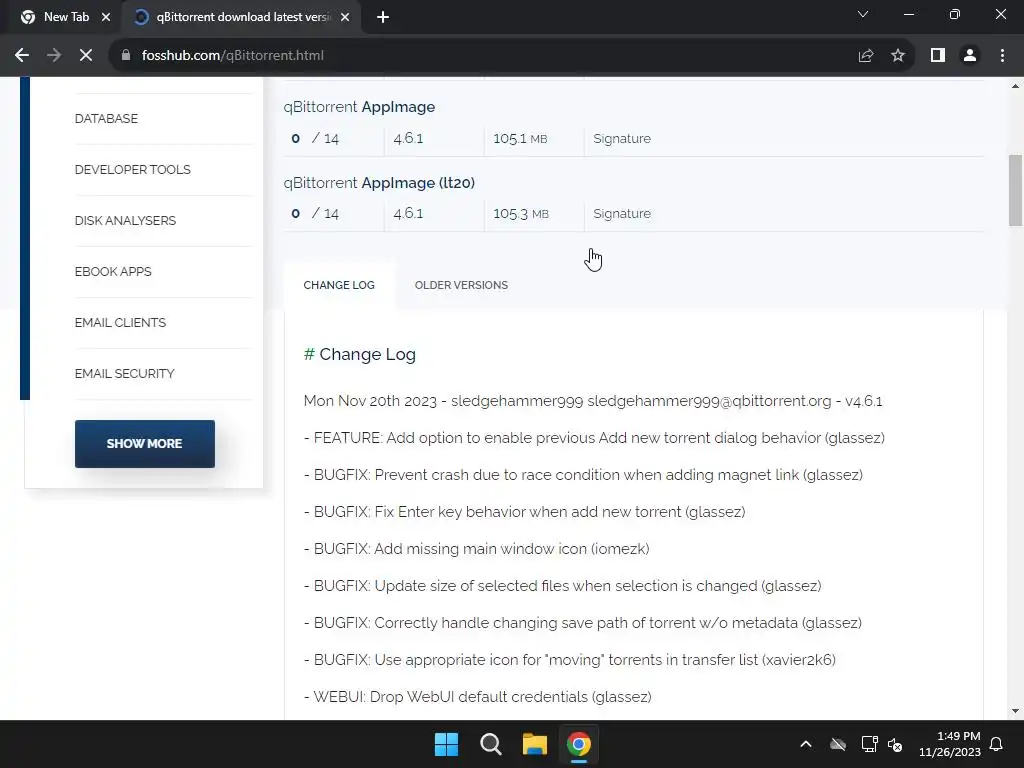
Task: Click the scrollbar up arrow
Action: coord(1015,86)
